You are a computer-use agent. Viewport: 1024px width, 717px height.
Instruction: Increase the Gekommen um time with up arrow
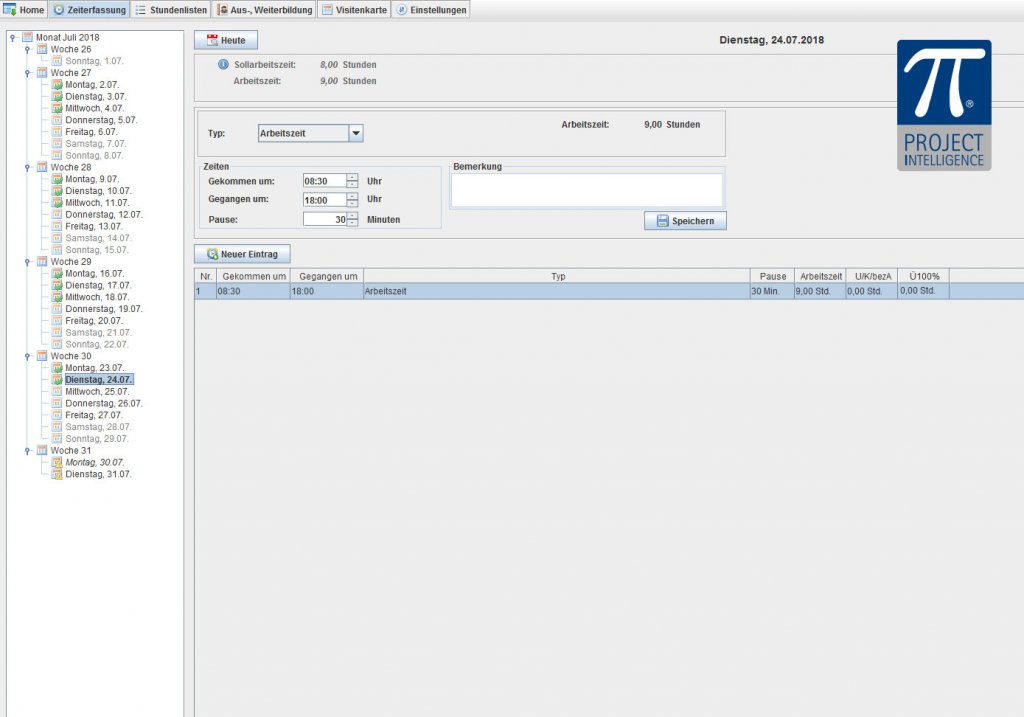[352, 178]
